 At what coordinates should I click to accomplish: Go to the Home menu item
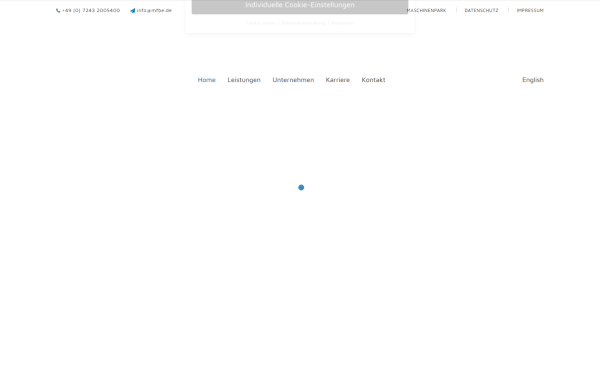pos(207,80)
